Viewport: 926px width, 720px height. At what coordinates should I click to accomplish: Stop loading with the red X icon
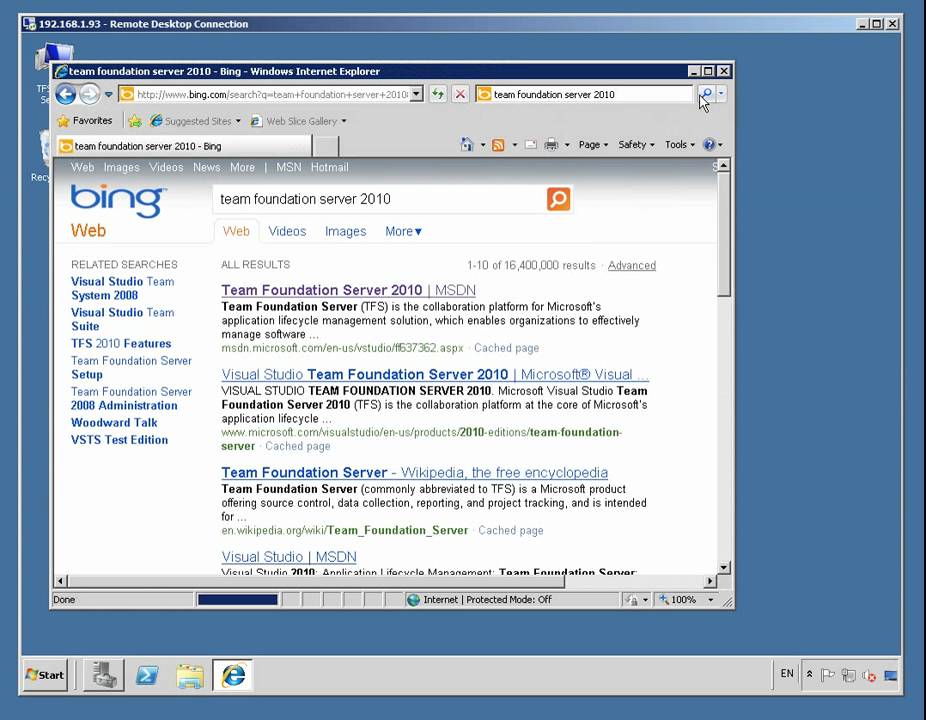point(460,94)
